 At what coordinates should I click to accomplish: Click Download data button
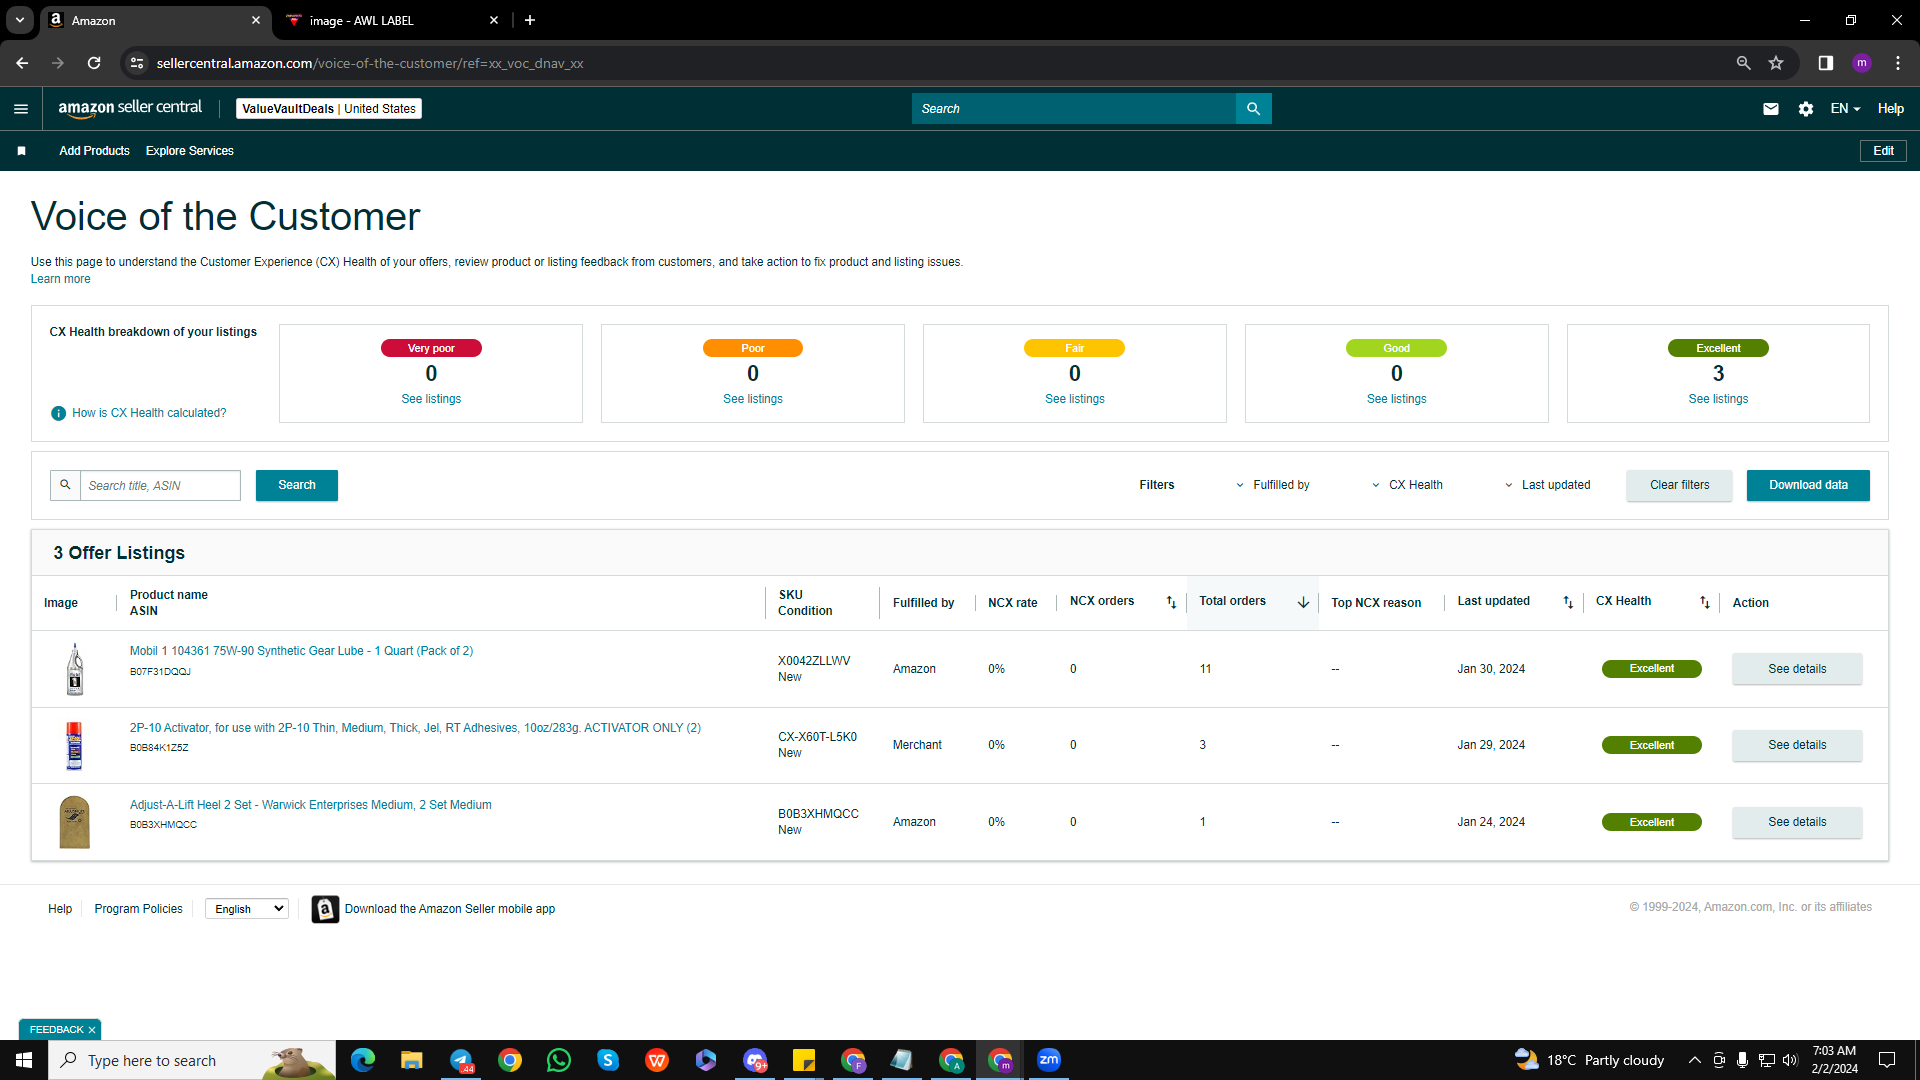pyautogui.click(x=1808, y=485)
